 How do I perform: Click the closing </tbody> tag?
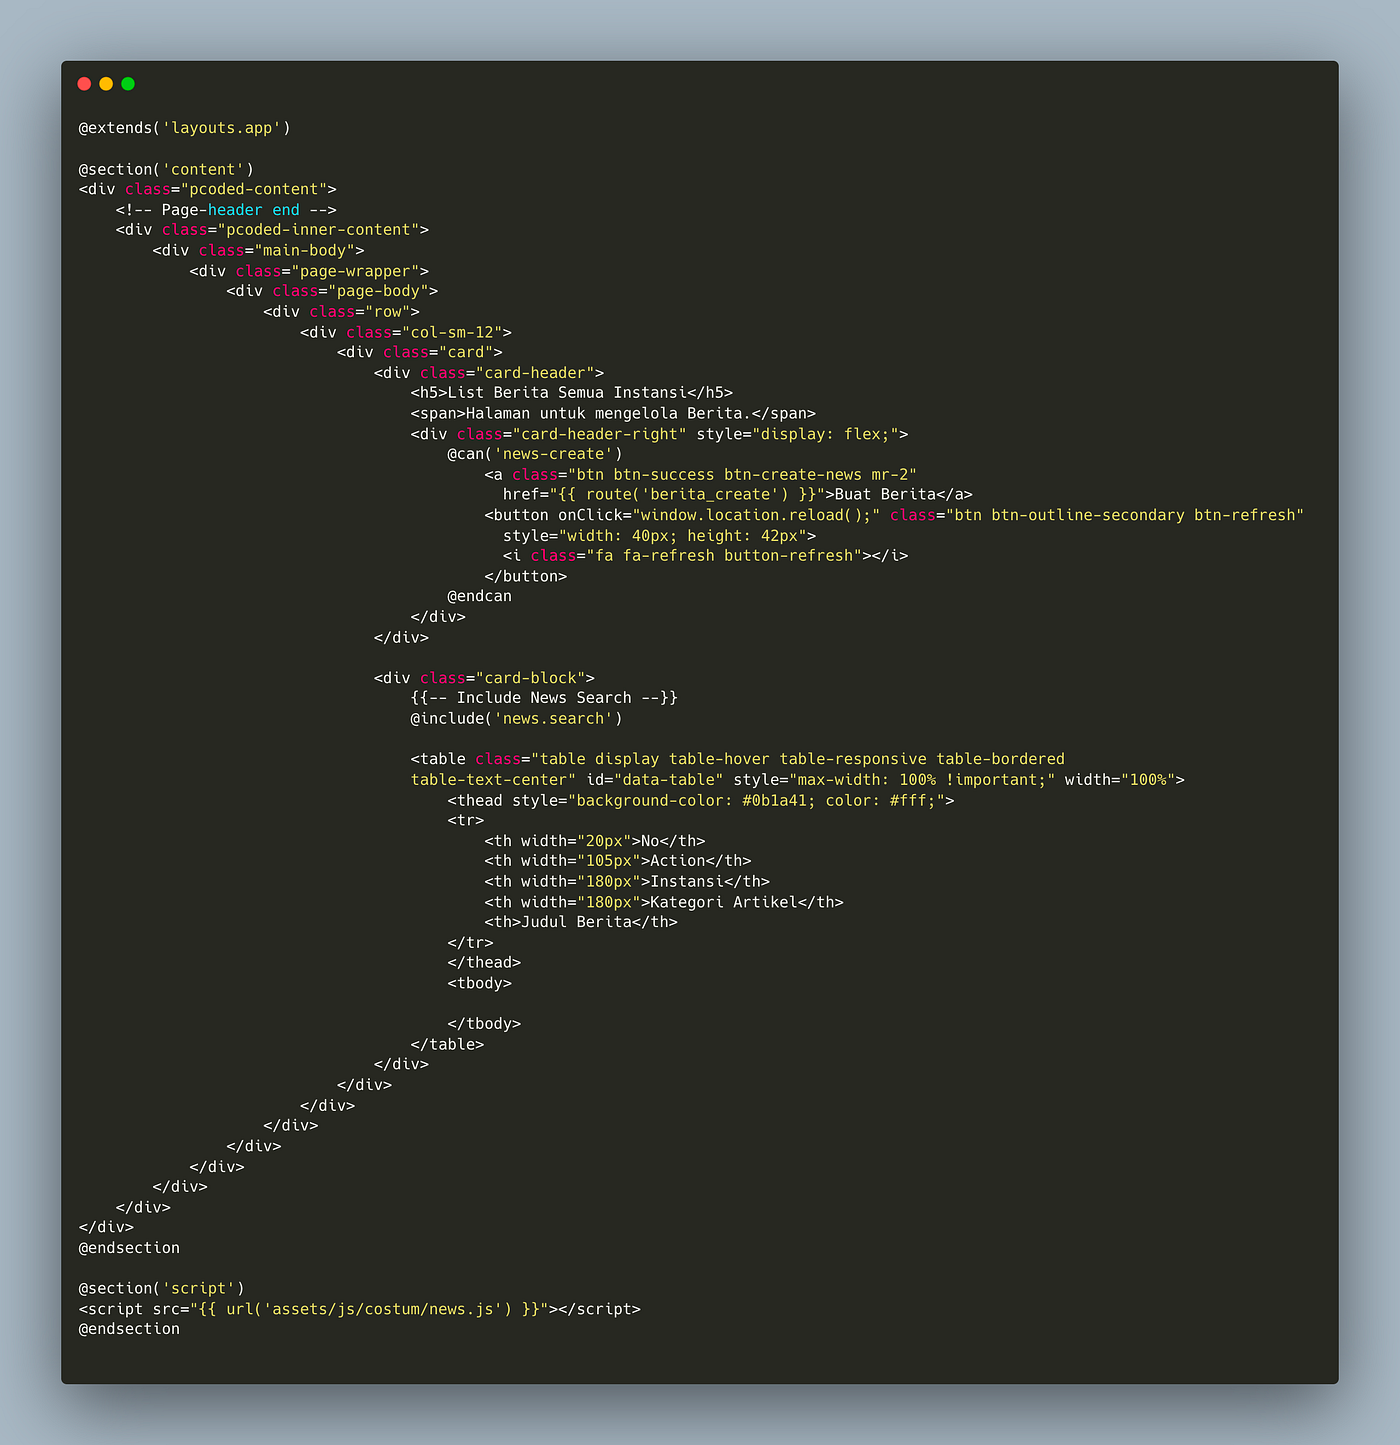[x=484, y=1023]
